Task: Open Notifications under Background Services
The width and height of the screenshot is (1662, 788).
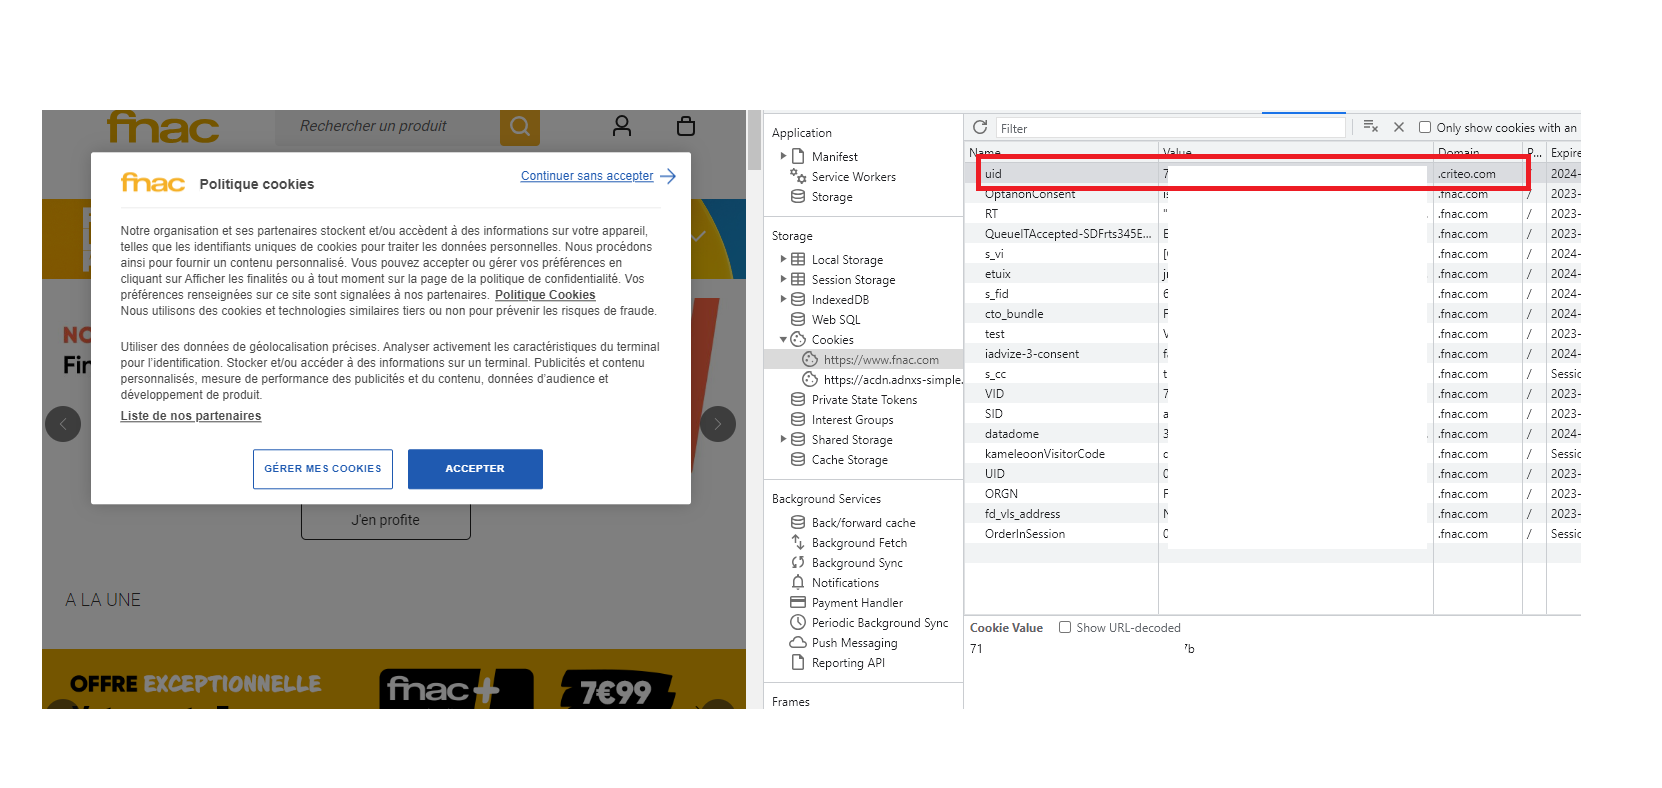Action: tap(845, 583)
